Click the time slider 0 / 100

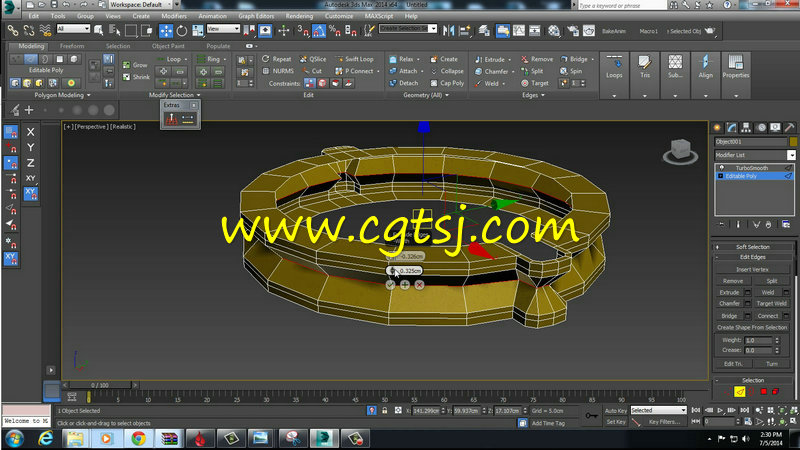pos(100,385)
